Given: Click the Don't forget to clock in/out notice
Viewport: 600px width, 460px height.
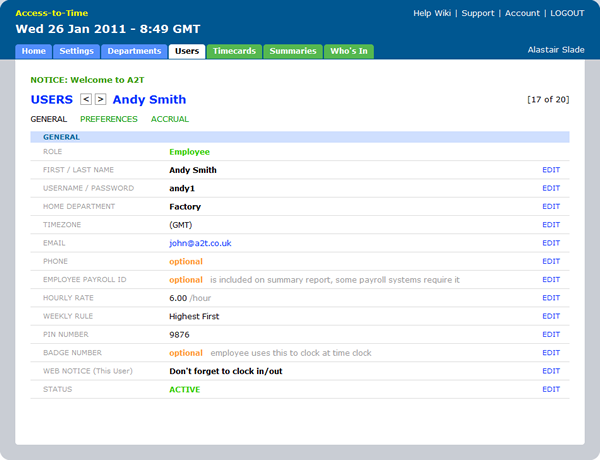Looking at the screenshot, I should click(226, 371).
